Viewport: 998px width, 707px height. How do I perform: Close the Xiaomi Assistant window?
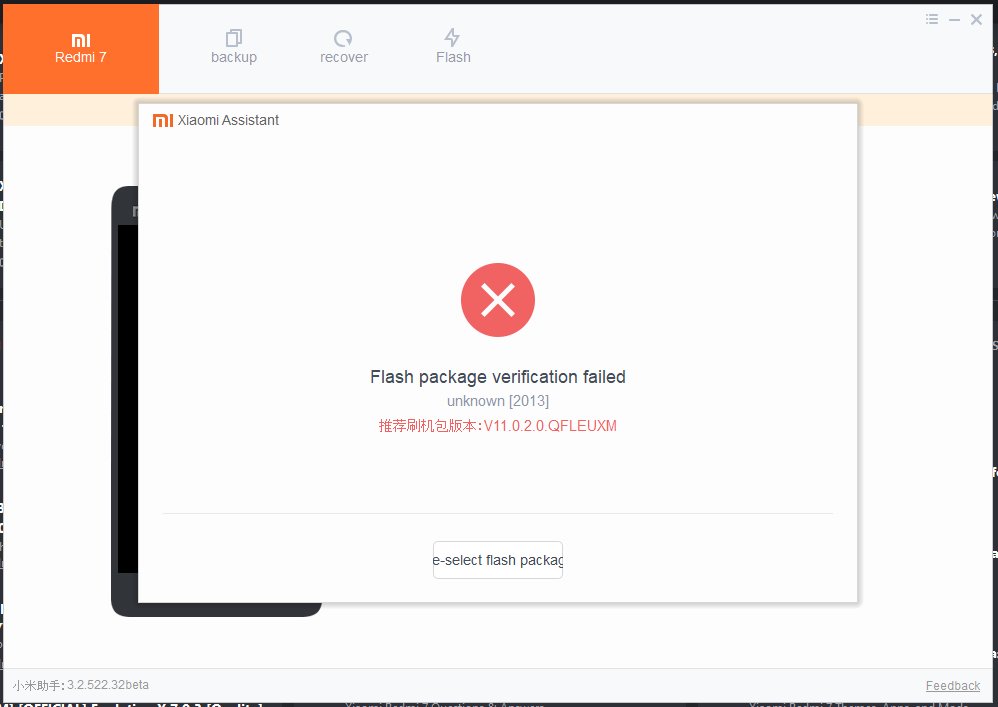[976, 20]
